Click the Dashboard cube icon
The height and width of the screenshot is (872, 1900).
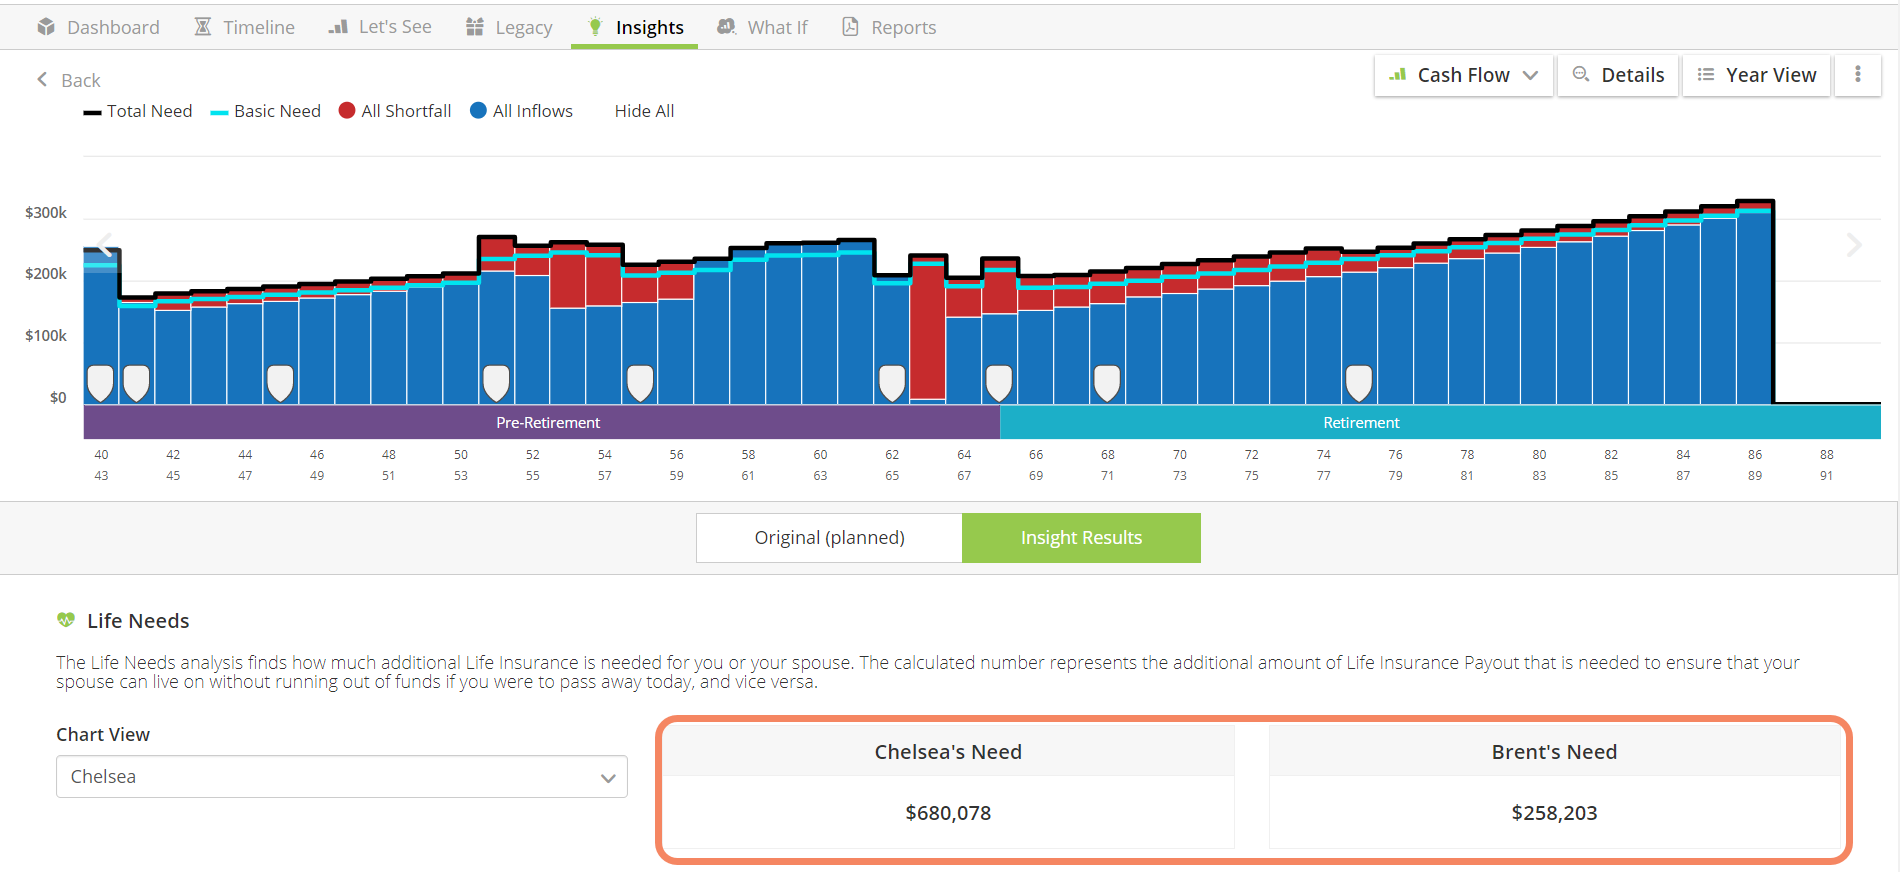46,27
